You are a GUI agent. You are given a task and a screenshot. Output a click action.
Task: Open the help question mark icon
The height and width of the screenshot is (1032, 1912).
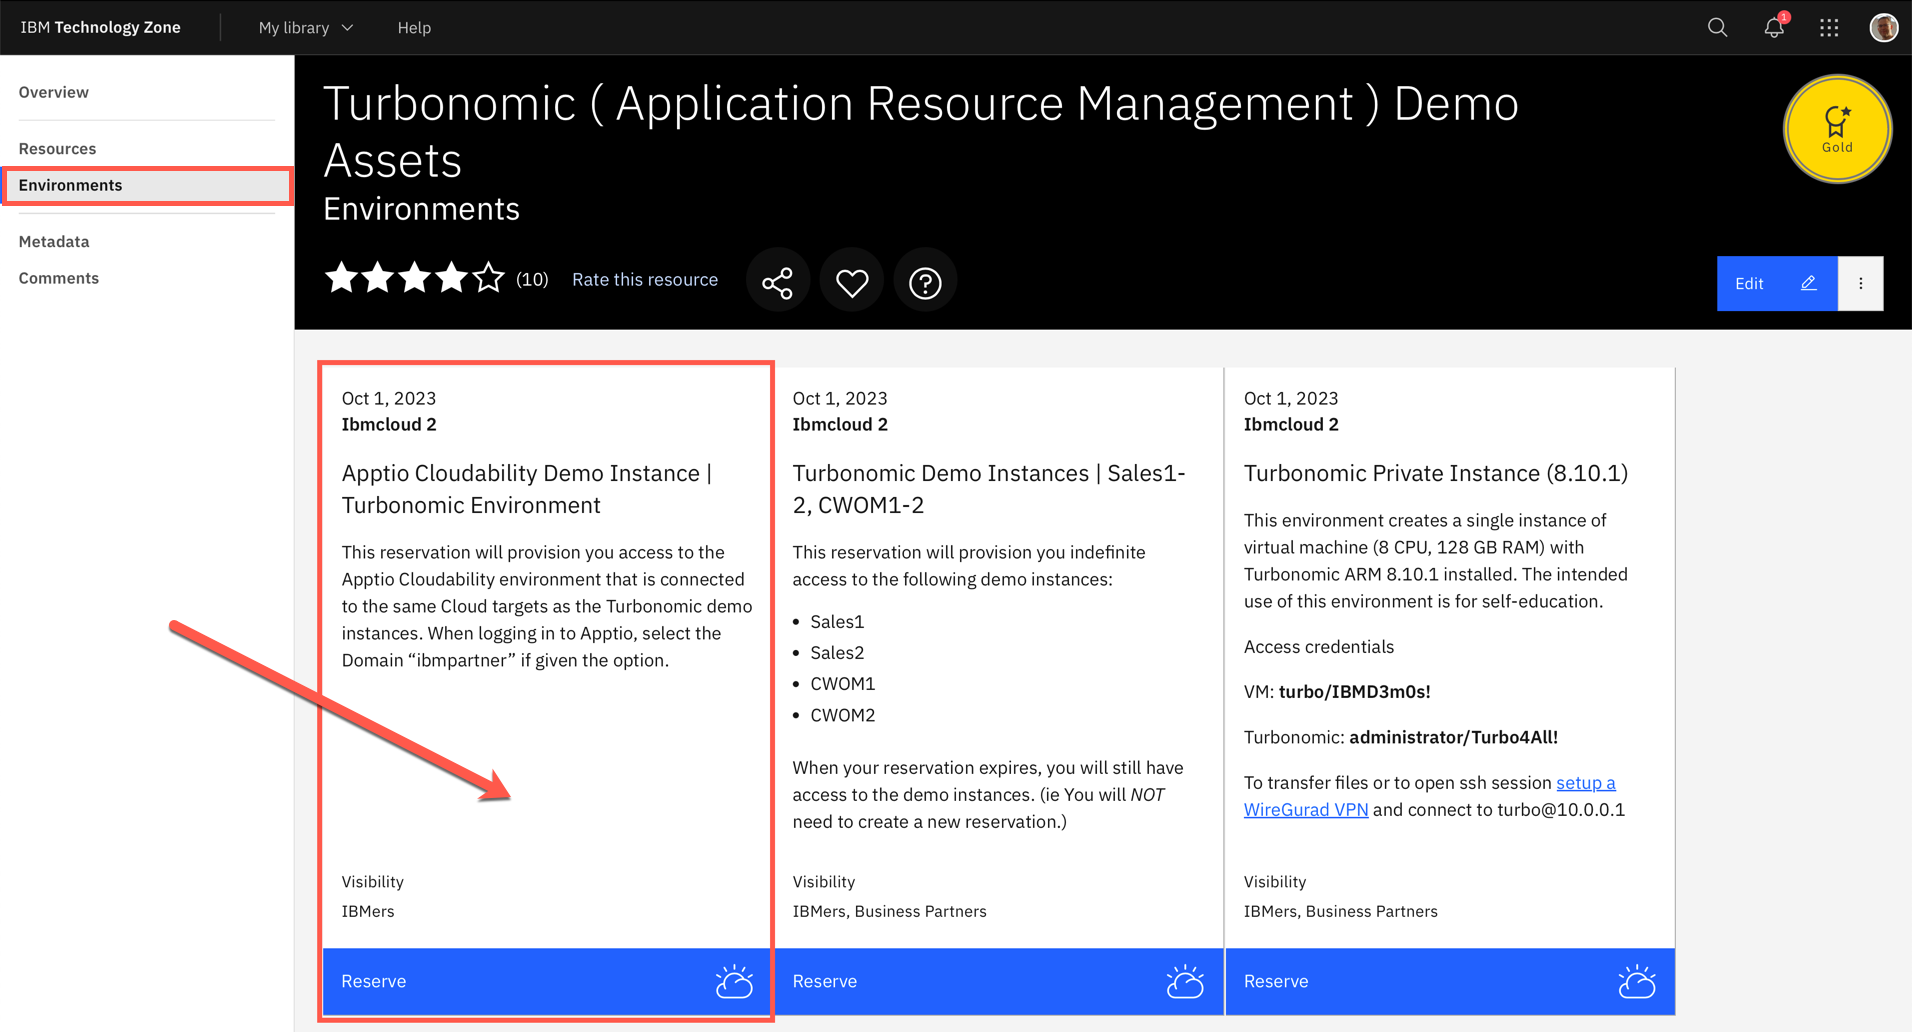(925, 282)
